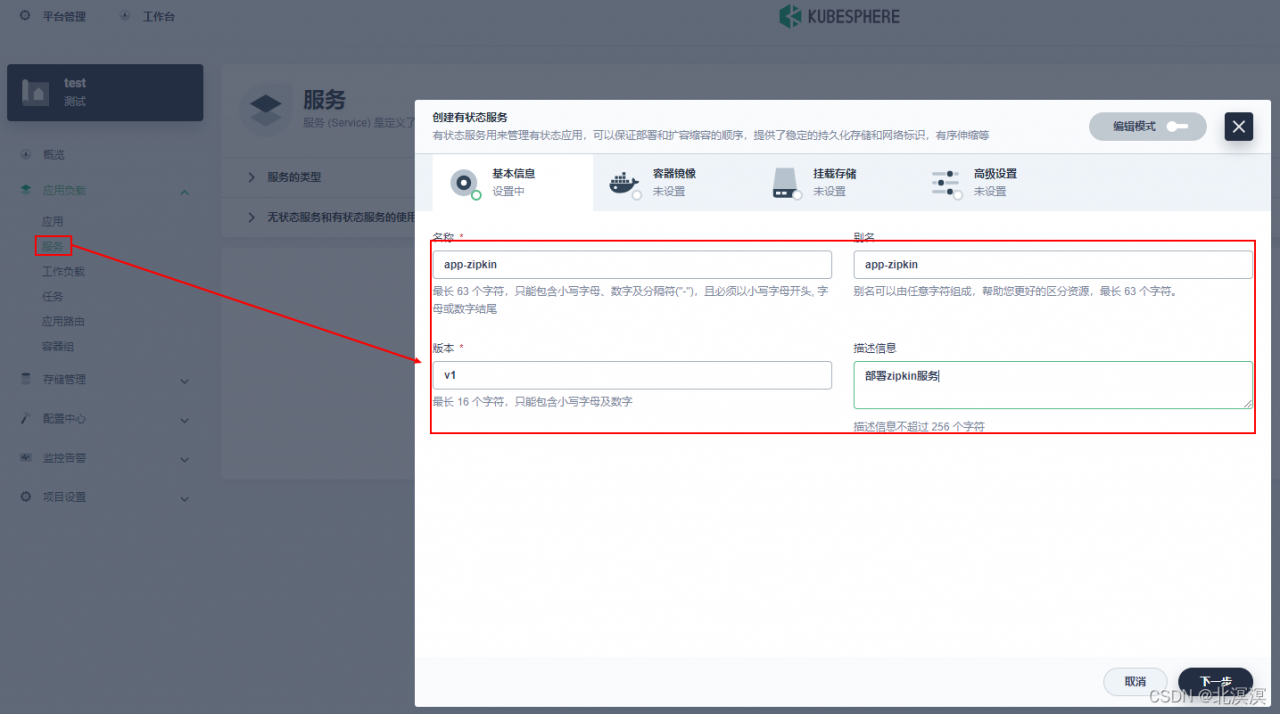Select container groups in the sidebar
The width and height of the screenshot is (1280, 714).
(58, 346)
